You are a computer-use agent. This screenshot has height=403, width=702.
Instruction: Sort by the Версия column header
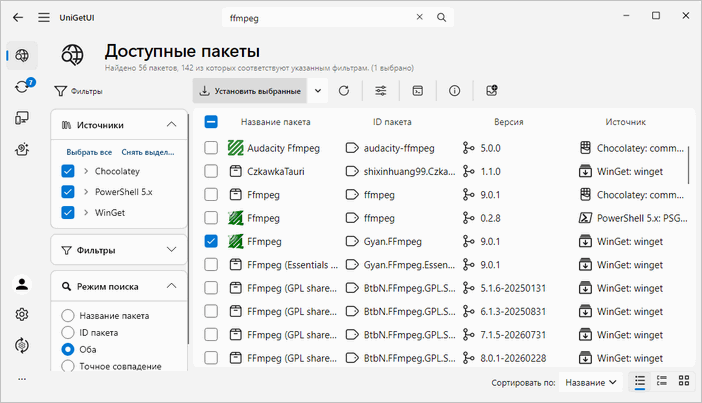tap(509, 122)
